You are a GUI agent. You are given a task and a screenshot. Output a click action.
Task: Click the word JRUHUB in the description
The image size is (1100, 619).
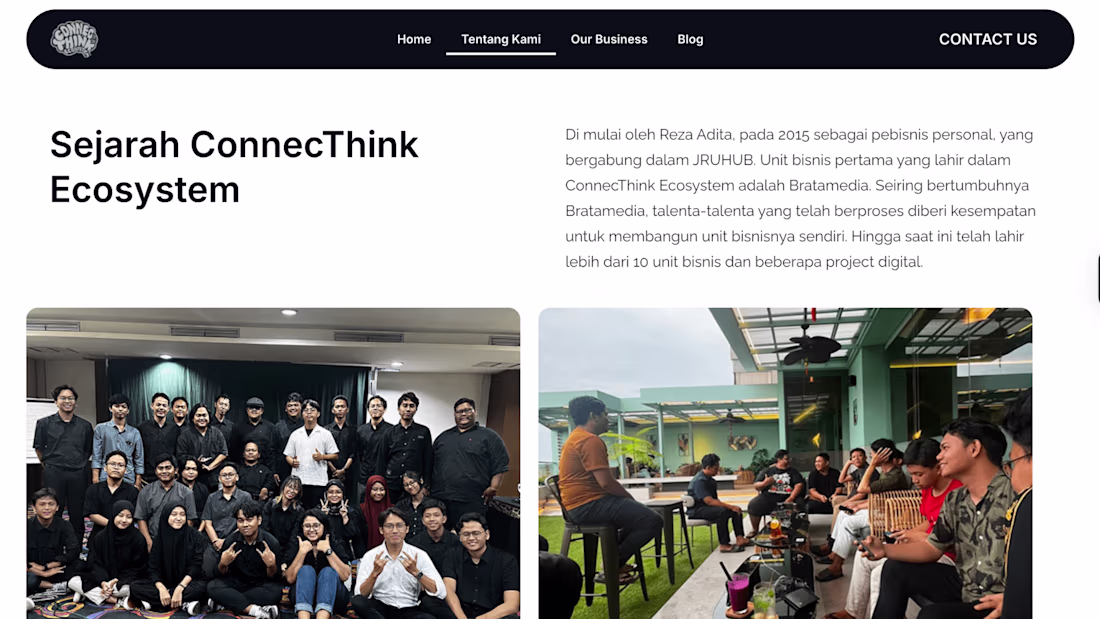point(723,160)
